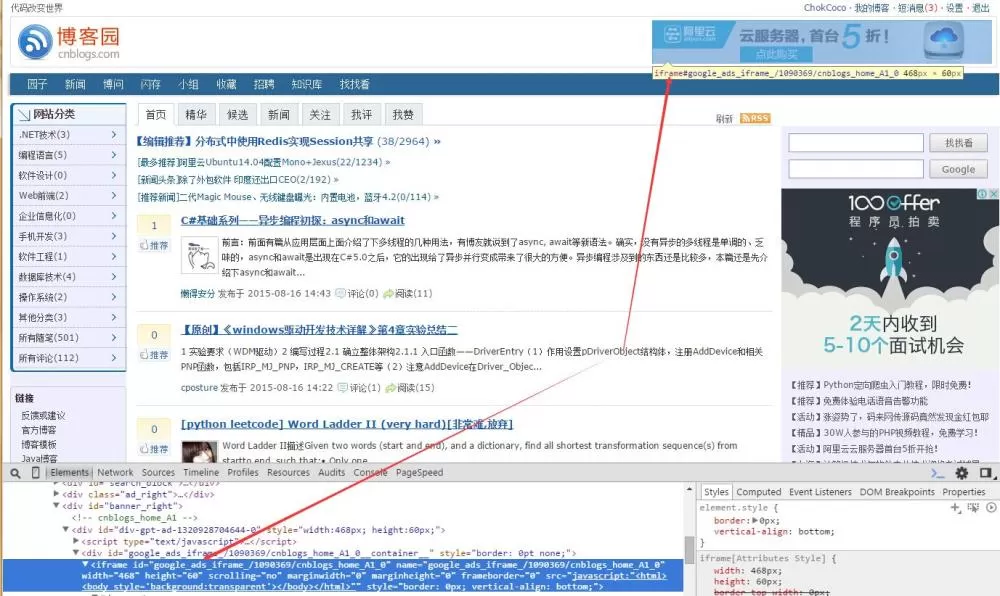Switch to the Sources panel in DevTools
The image size is (1000, 596).
(x=158, y=472)
